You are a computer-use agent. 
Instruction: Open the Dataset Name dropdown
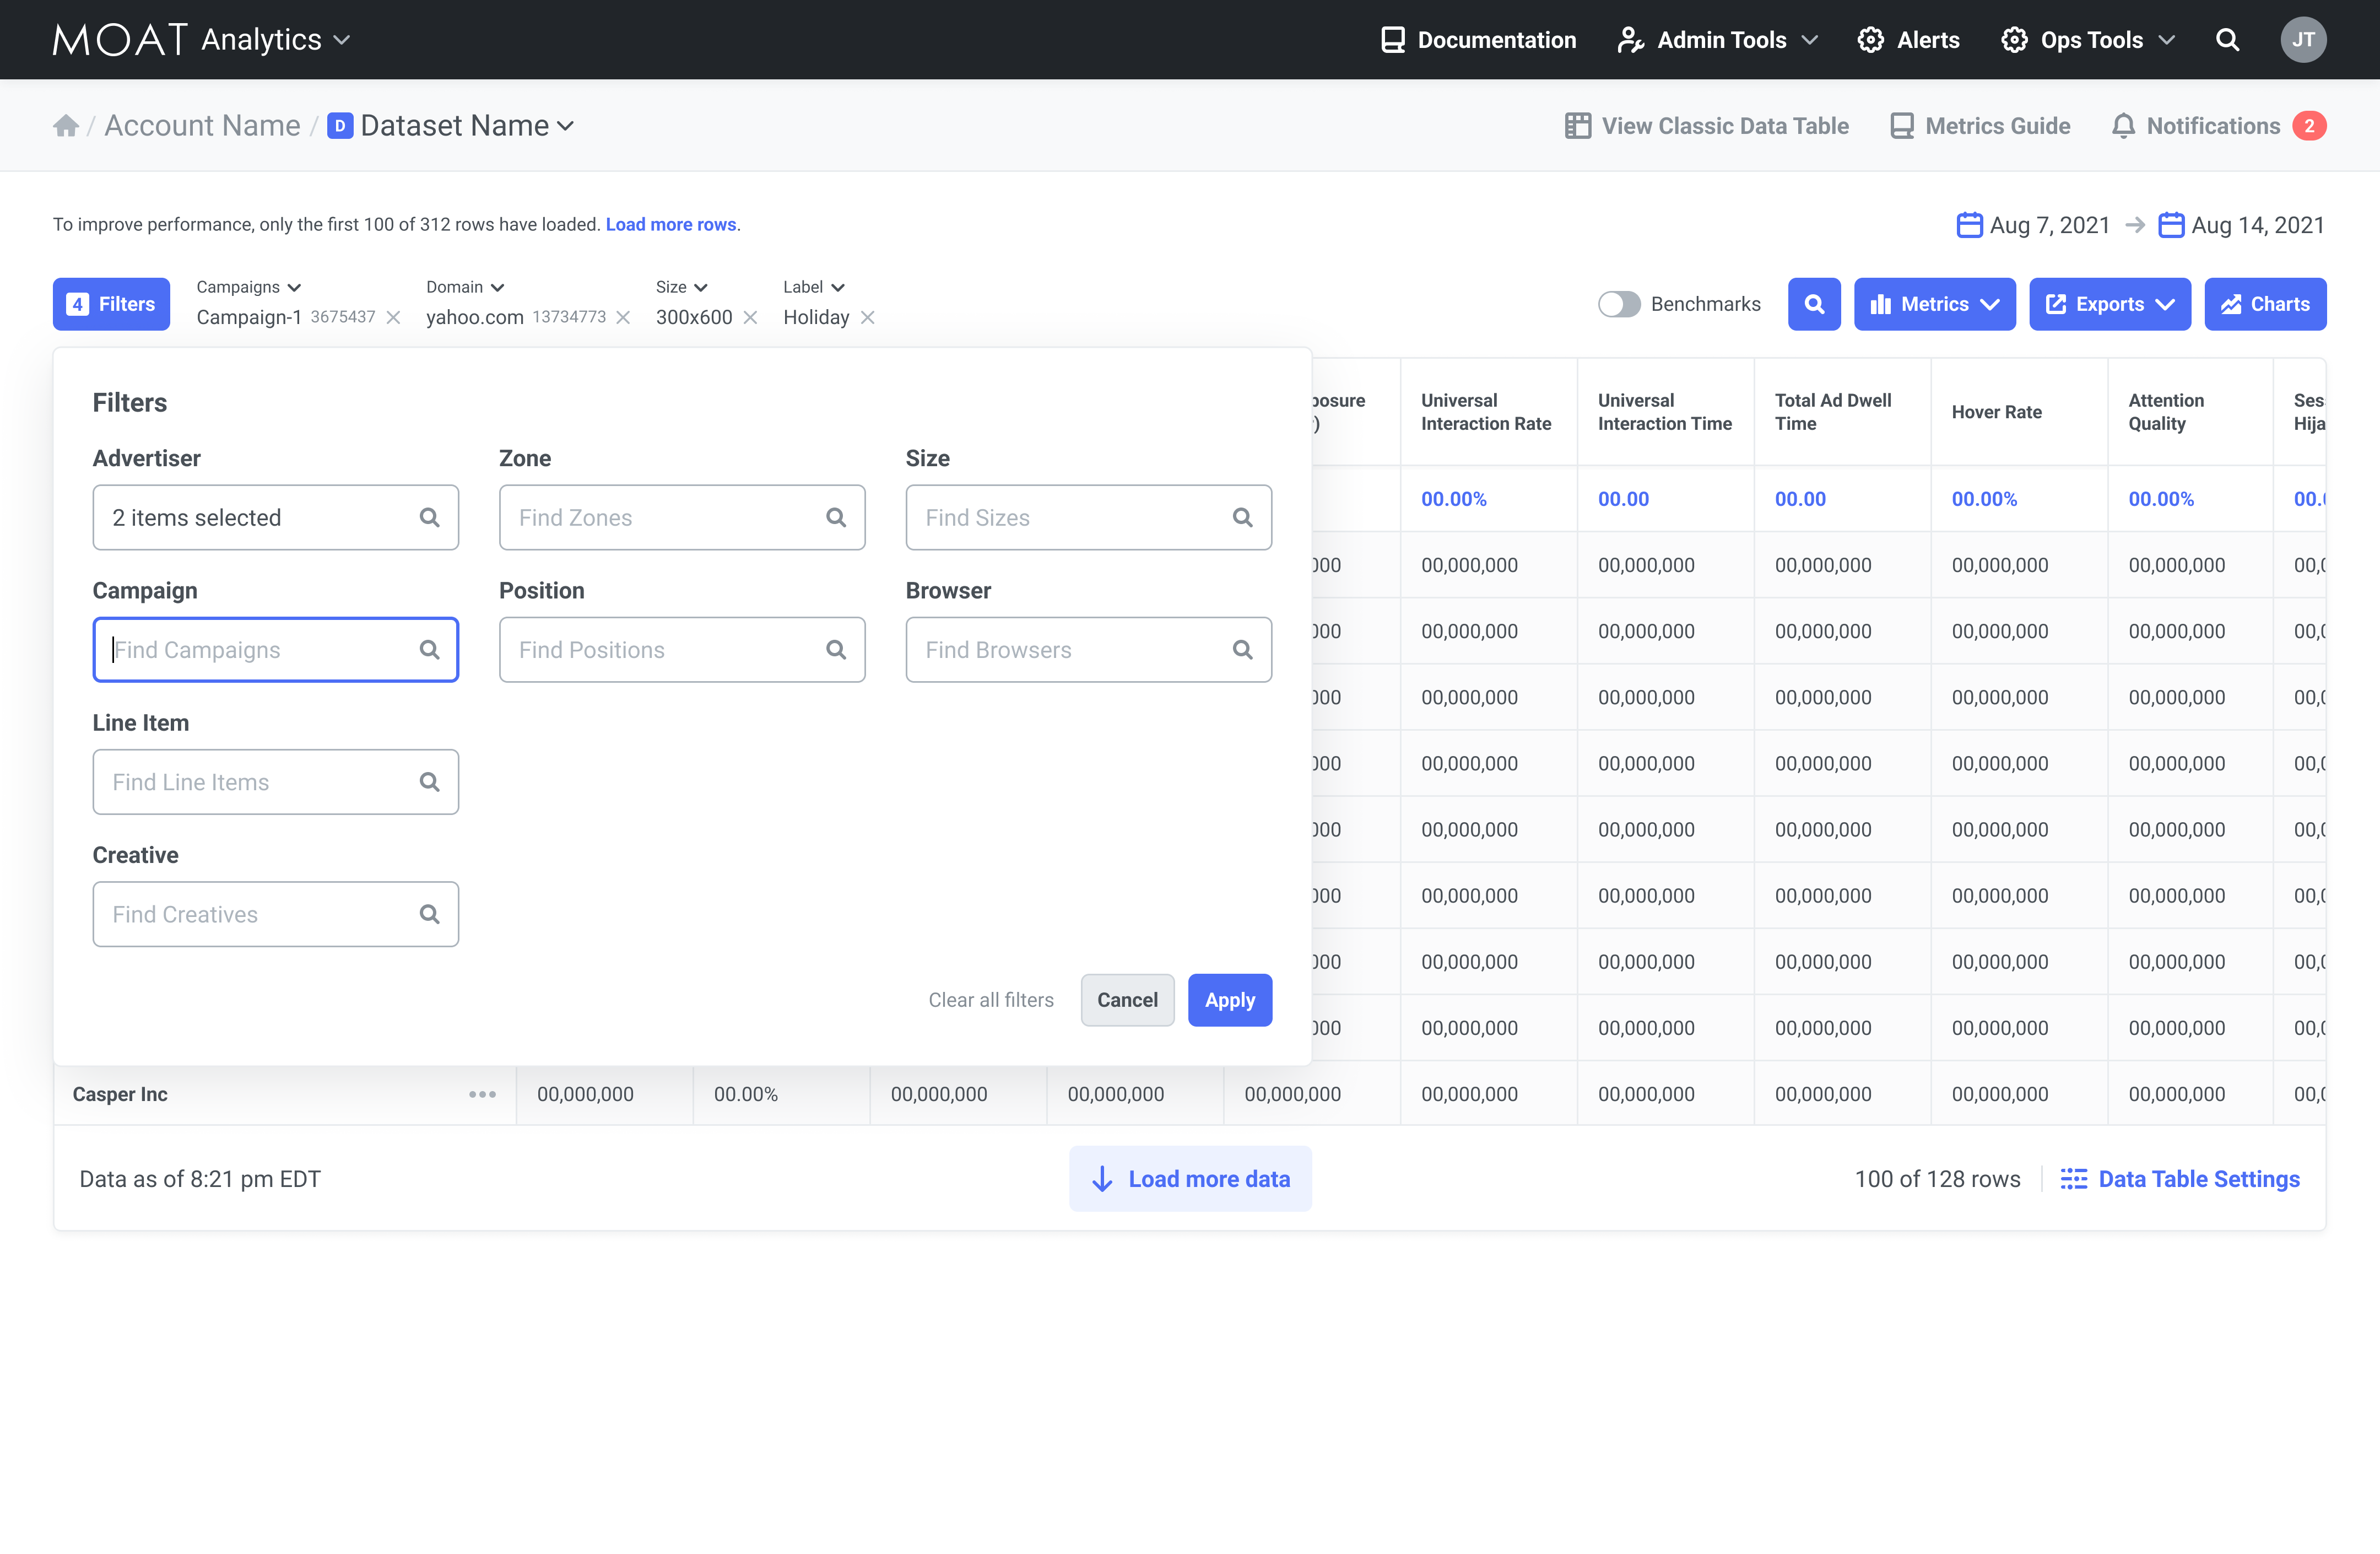[466, 126]
